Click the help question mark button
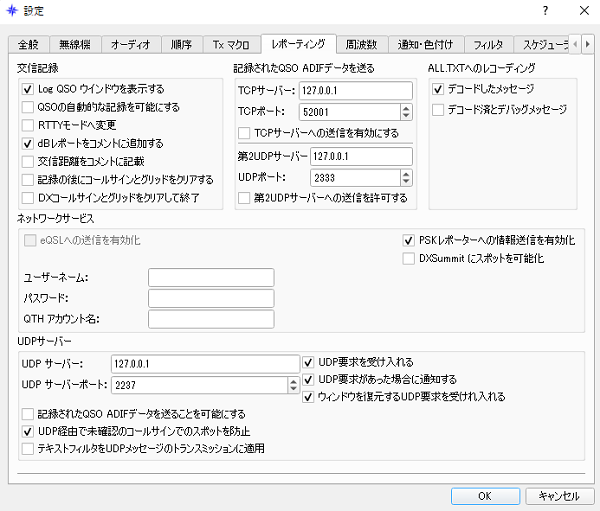The image size is (600, 511). pyautogui.click(x=545, y=11)
